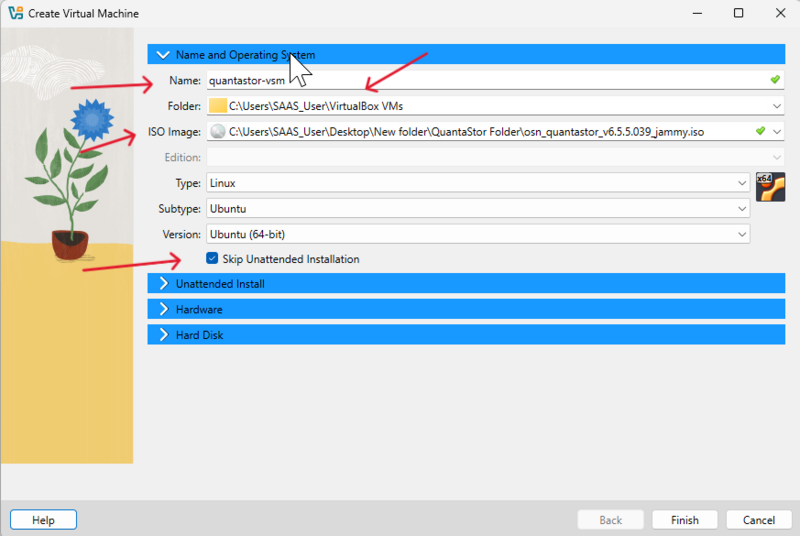The width and height of the screenshot is (800, 536).
Task: Collapse Name and Operating System section
Action: 466,55
